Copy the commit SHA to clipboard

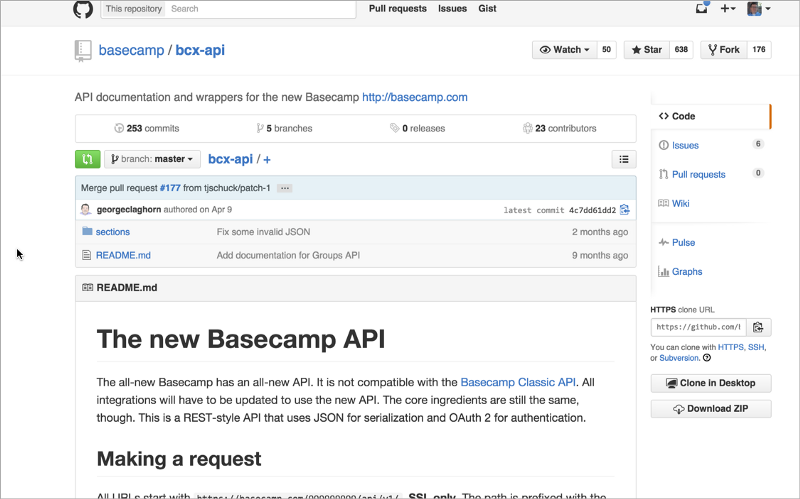point(625,210)
